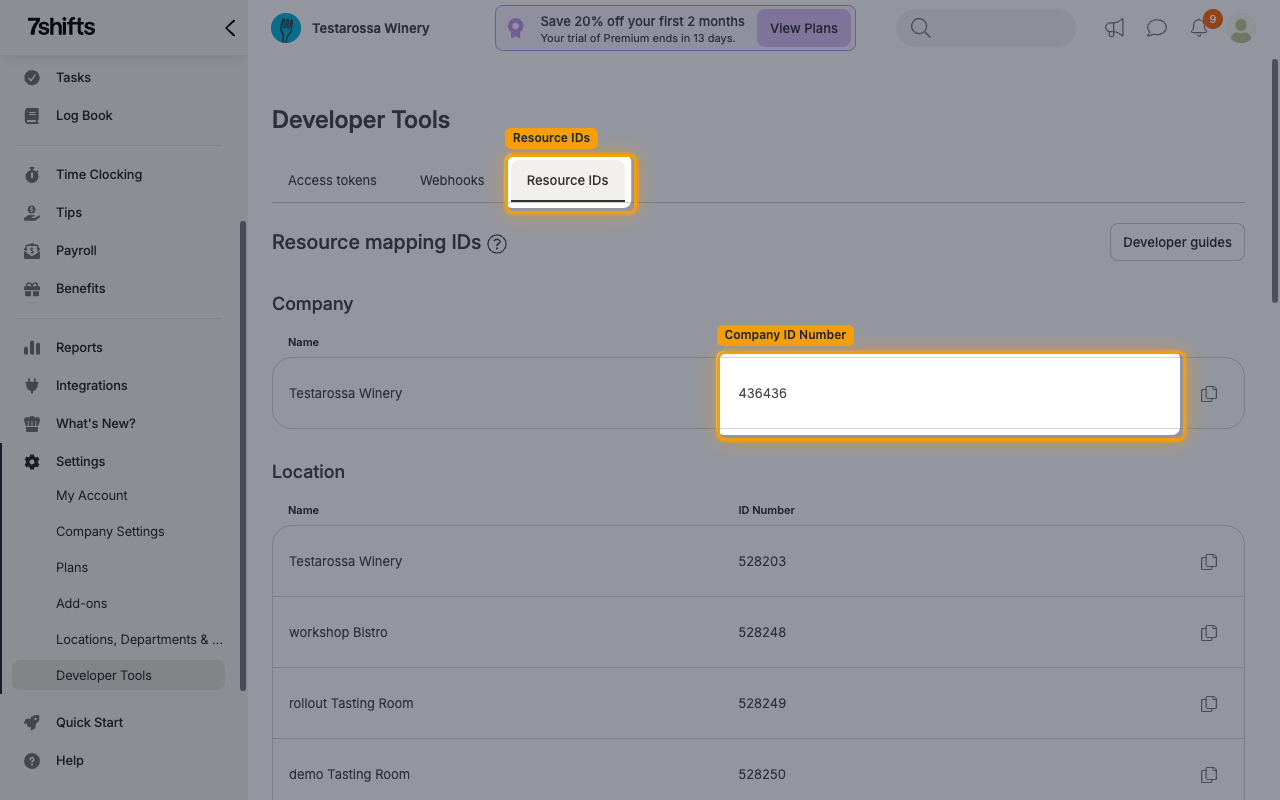
Task: Open Company Settings
Action: point(110,531)
